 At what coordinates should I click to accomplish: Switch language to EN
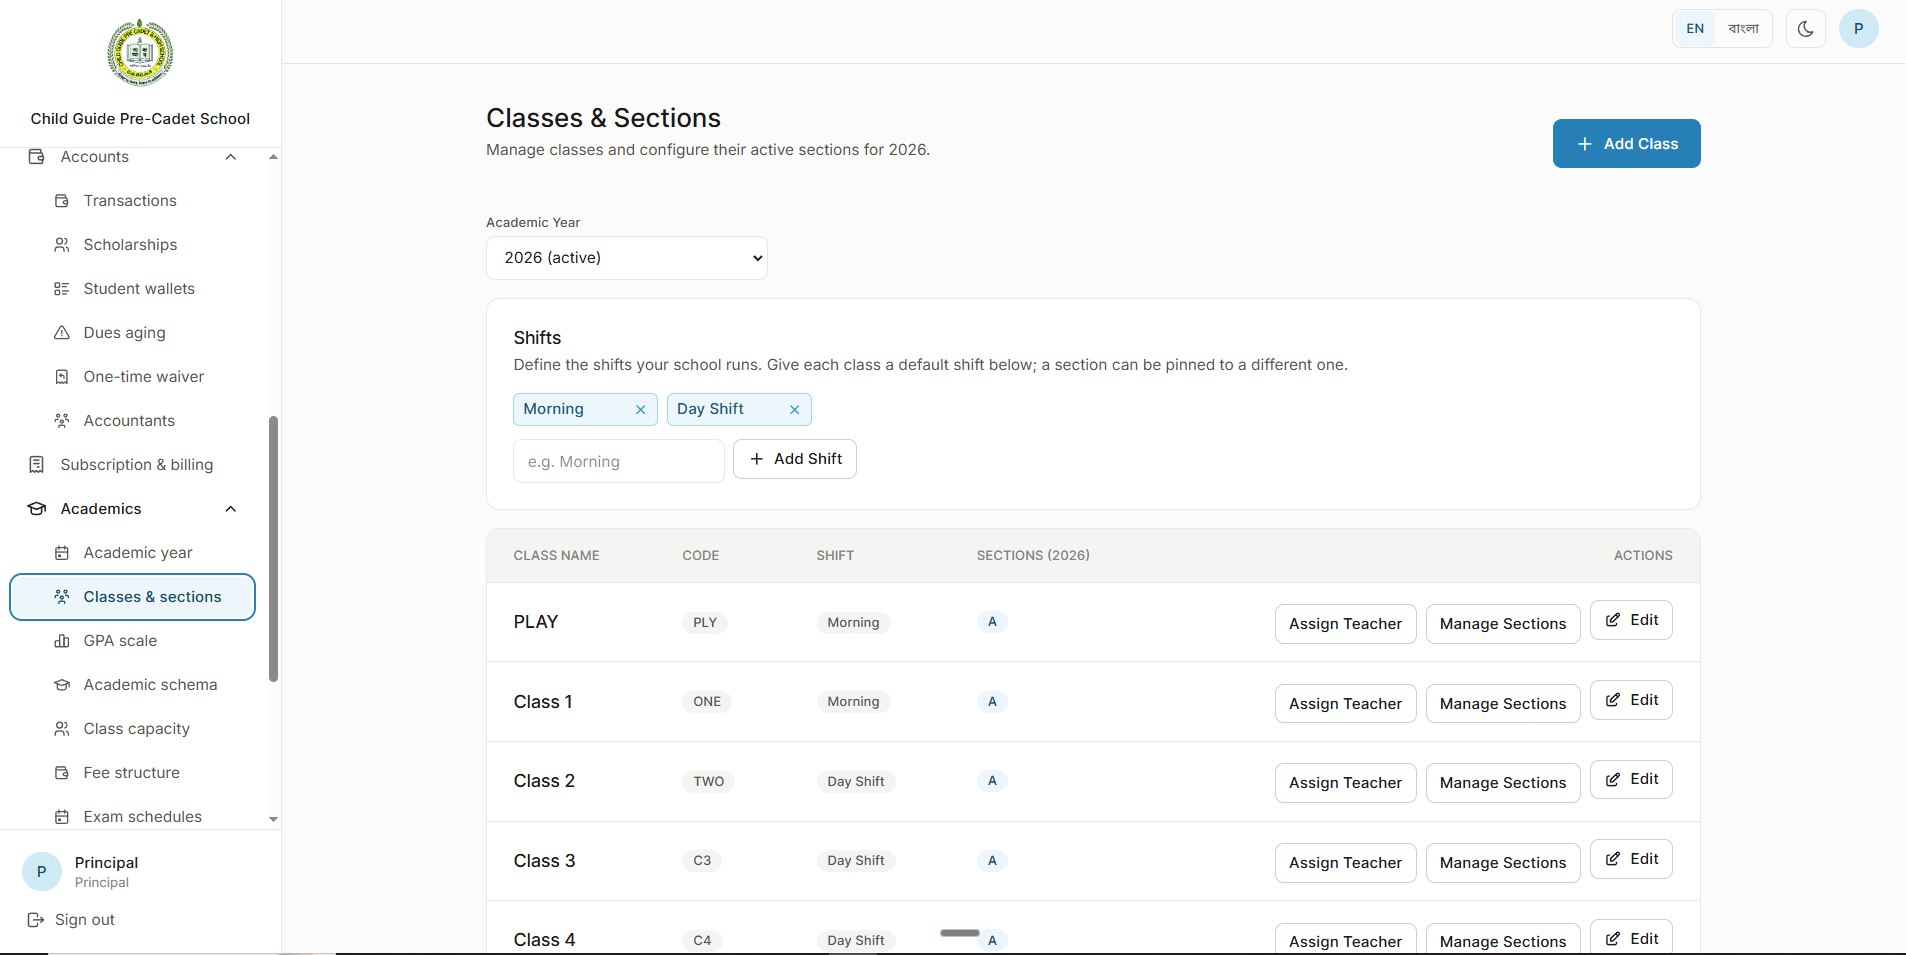coord(1695,28)
